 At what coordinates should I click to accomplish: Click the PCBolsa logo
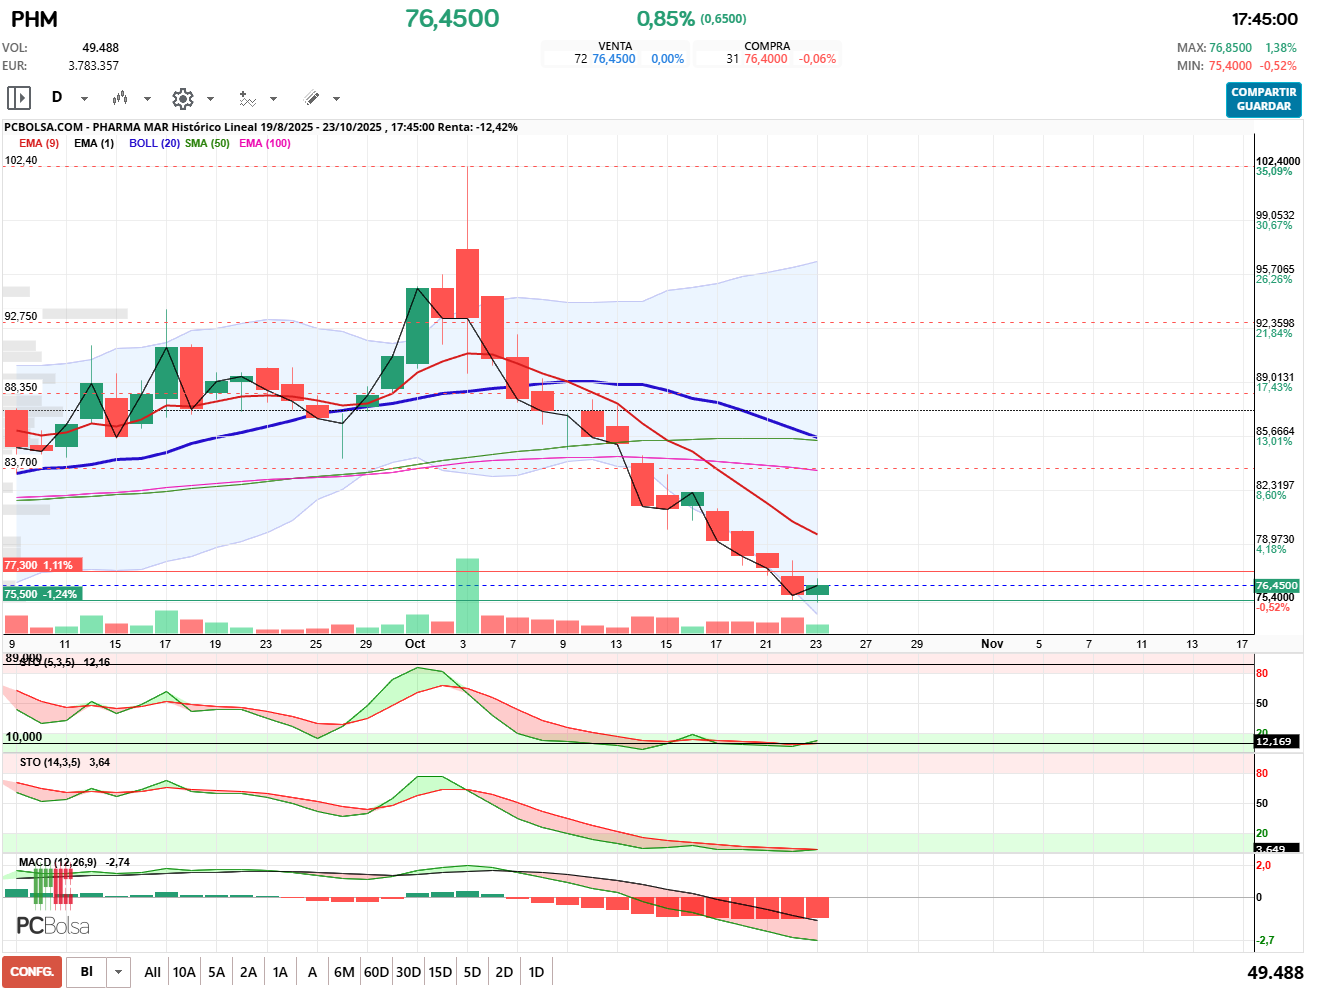pyautogui.click(x=53, y=926)
